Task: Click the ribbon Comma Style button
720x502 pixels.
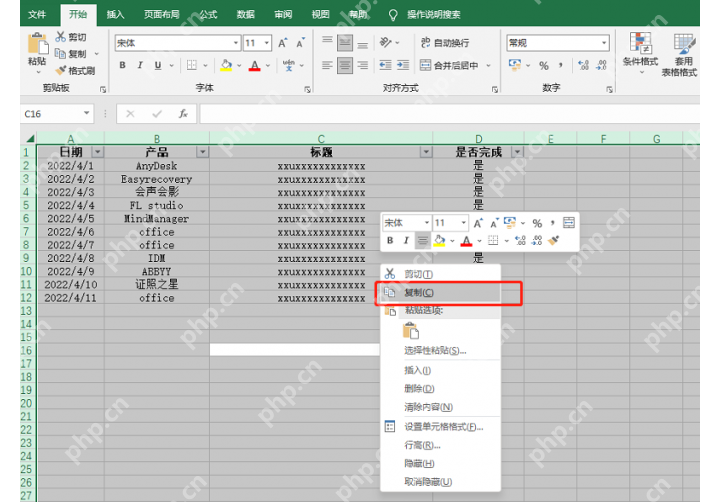Action: click(561, 65)
